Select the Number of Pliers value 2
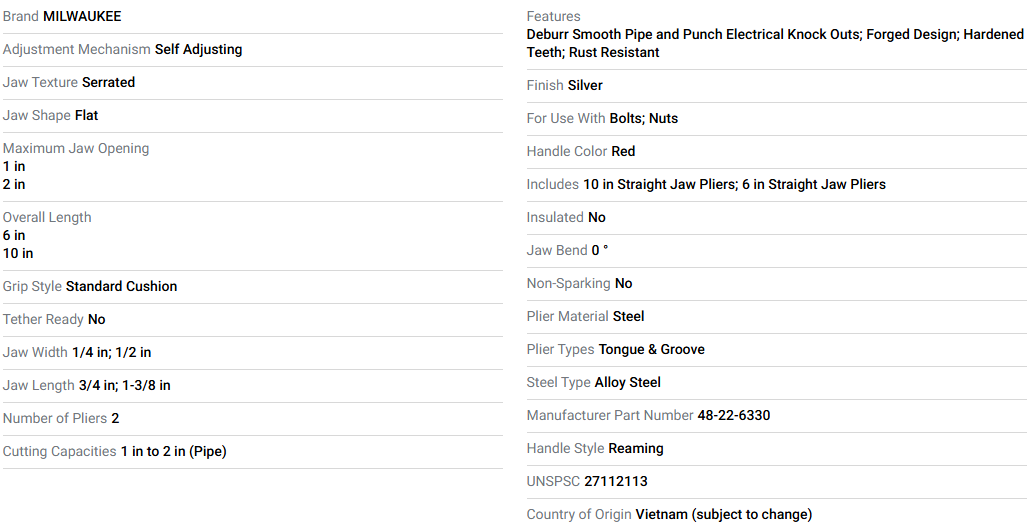1033x528 pixels. point(115,418)
